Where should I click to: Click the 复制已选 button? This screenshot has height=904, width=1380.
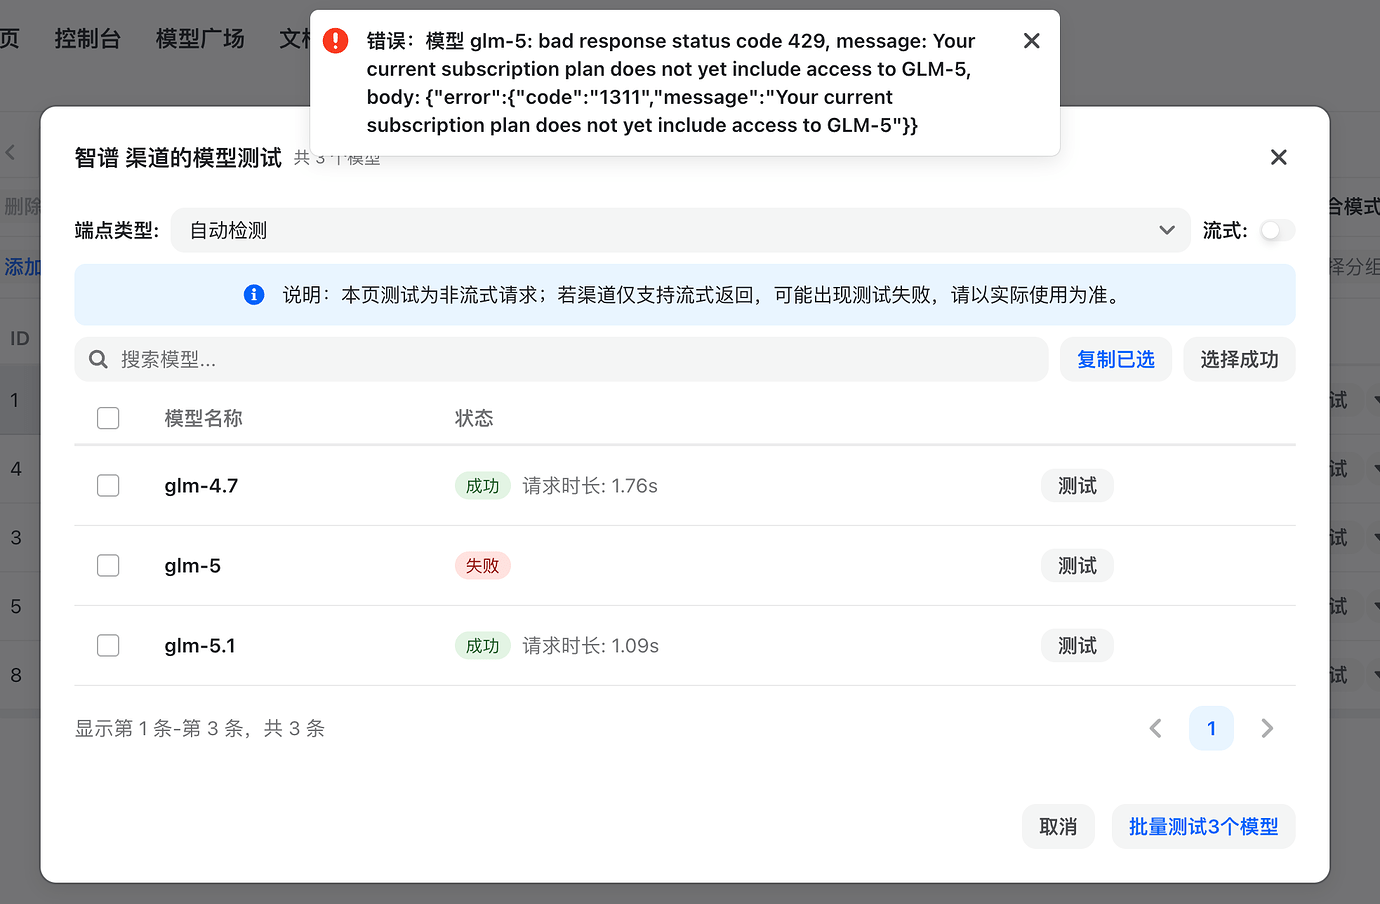coord(1116,359)
